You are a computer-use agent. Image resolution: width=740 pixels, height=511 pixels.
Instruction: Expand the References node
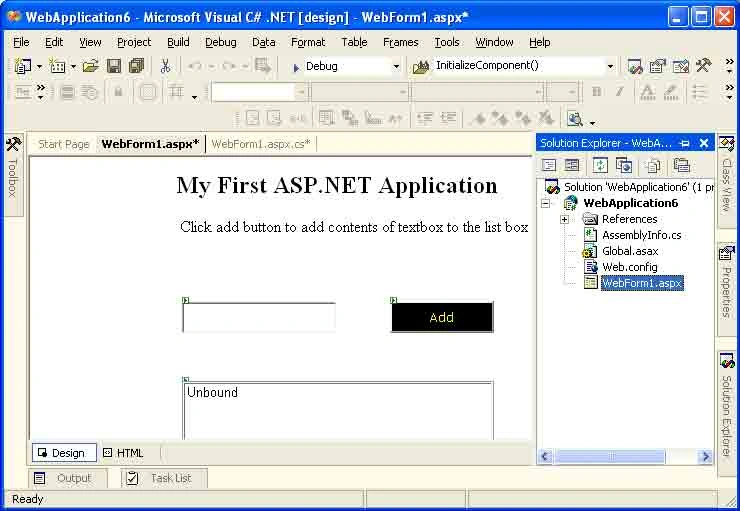tap(564, 219)
